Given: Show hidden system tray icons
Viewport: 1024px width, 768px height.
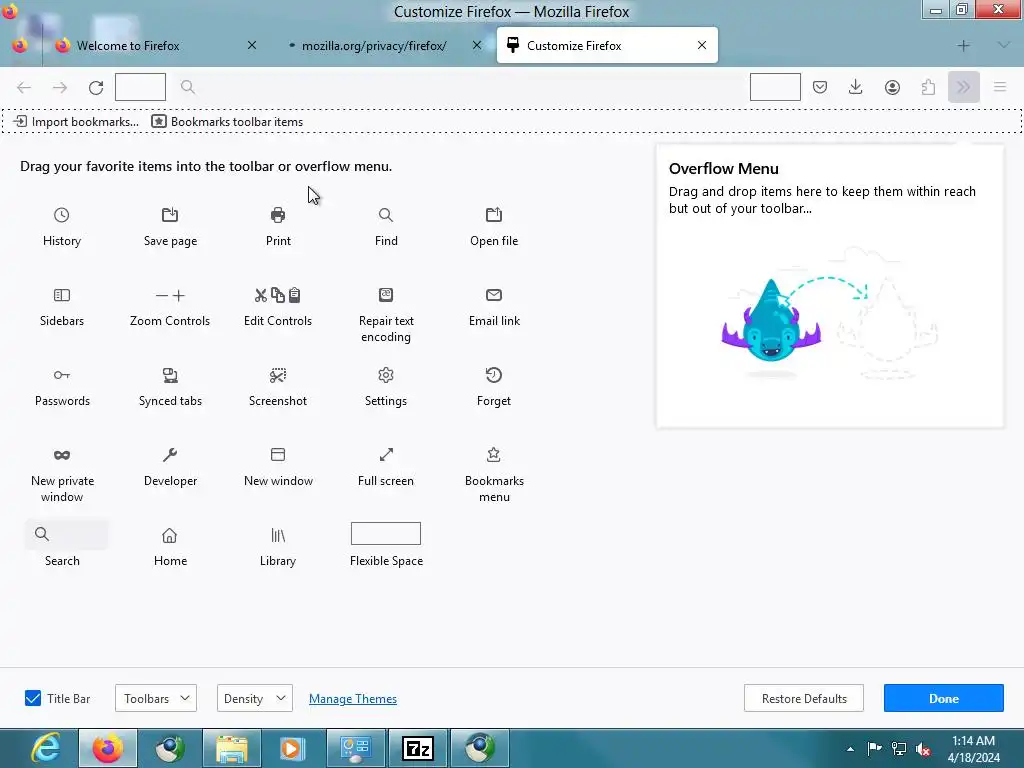Looking at the screenshot, I should (850, 749).
